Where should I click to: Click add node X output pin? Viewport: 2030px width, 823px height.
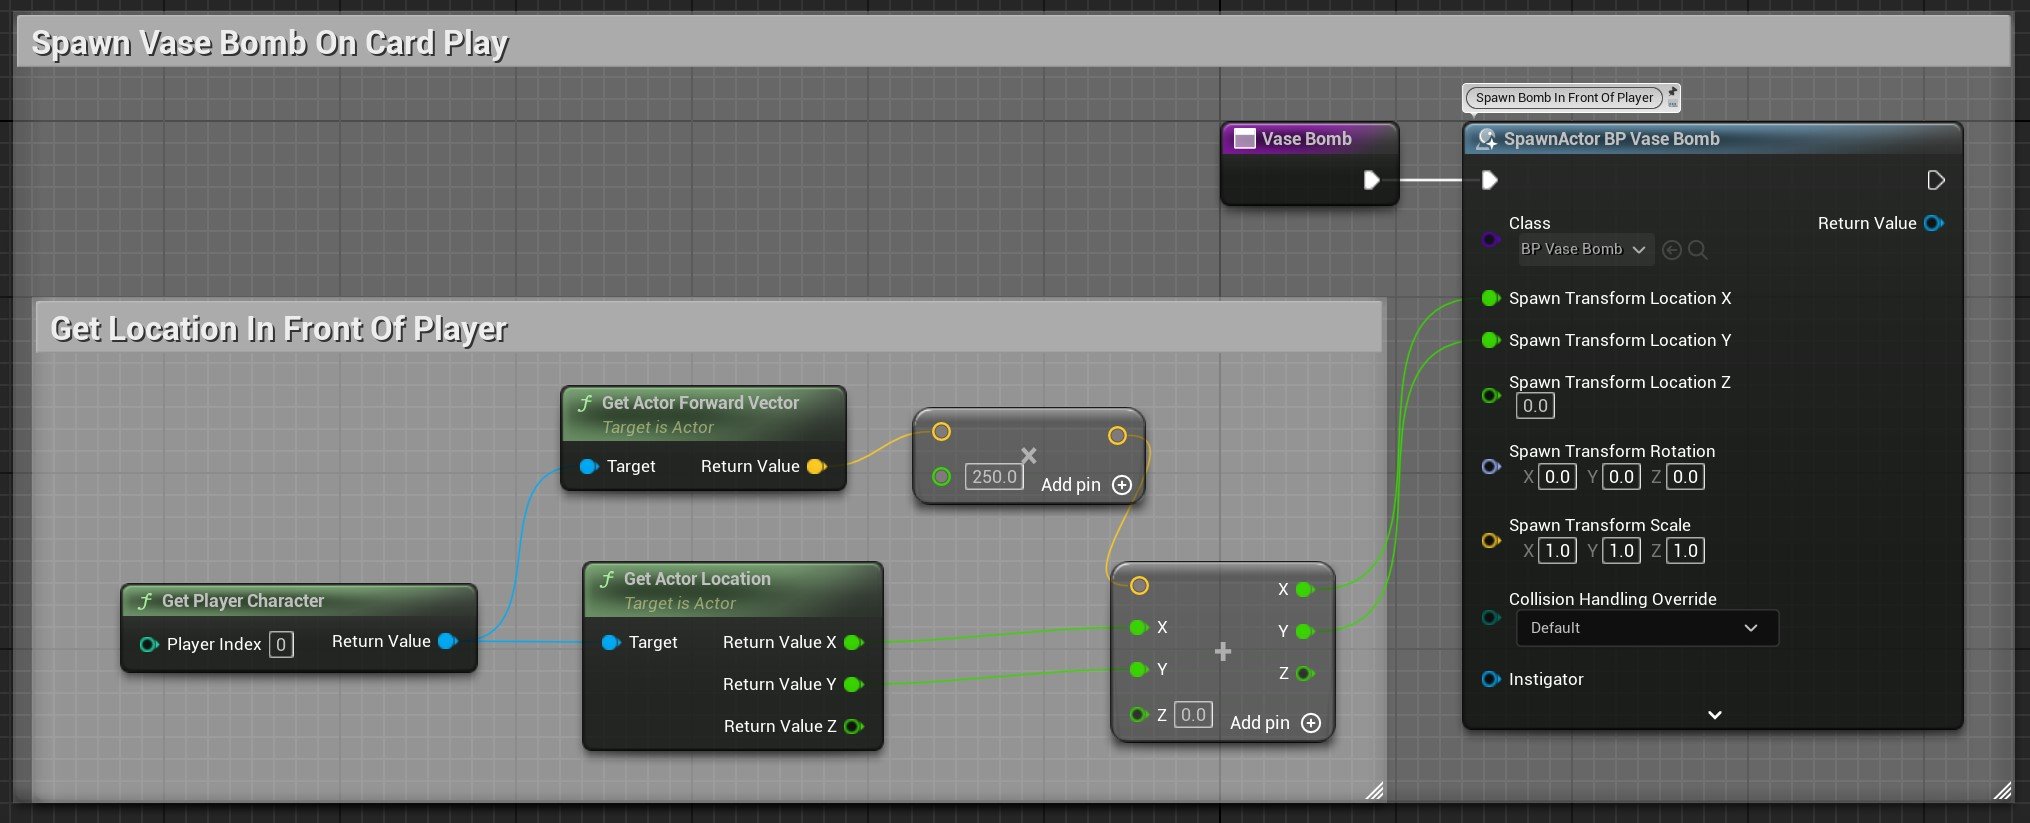click(1305, 589)
